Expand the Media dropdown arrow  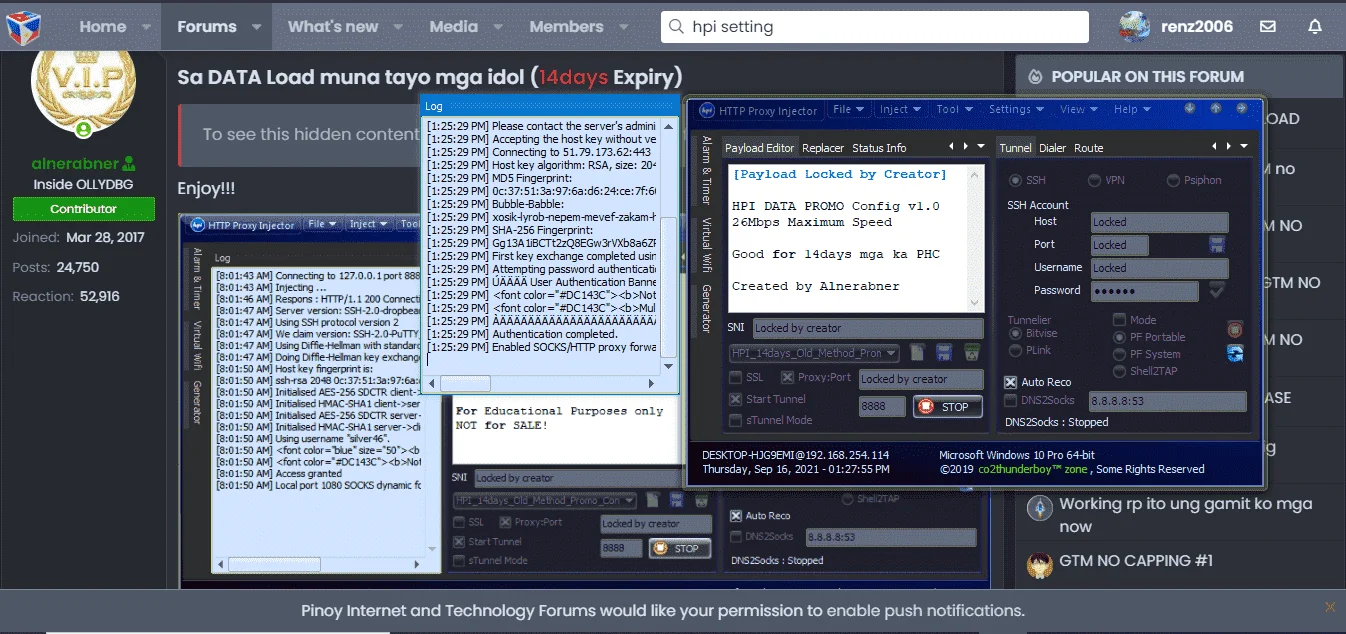(496, 27)
